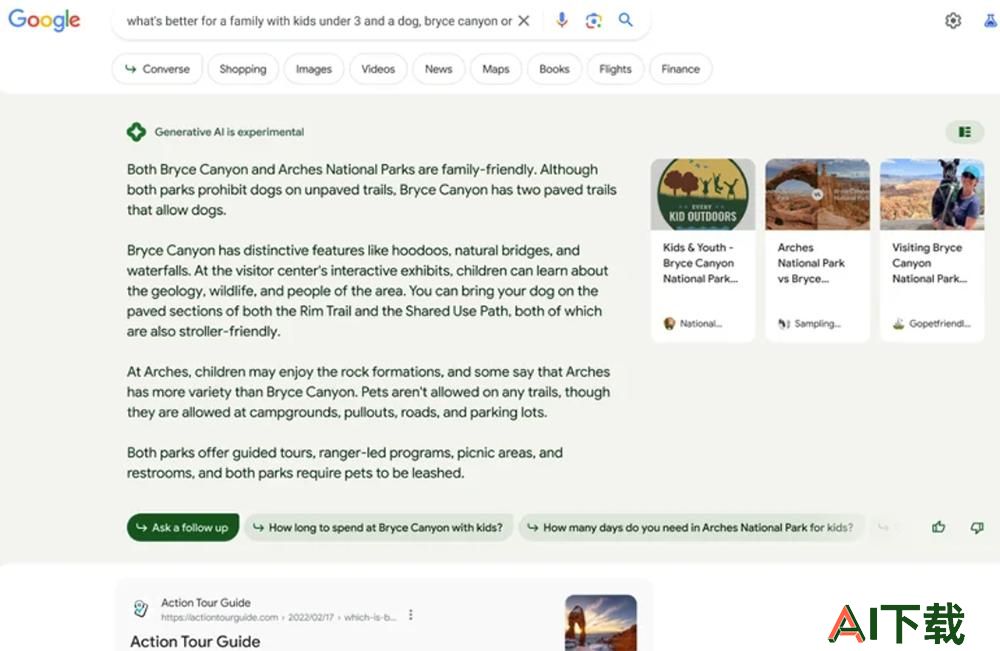Ask how many days needed in Arches
Screen dimensions: 1000x651
click(x=691, y=527)
